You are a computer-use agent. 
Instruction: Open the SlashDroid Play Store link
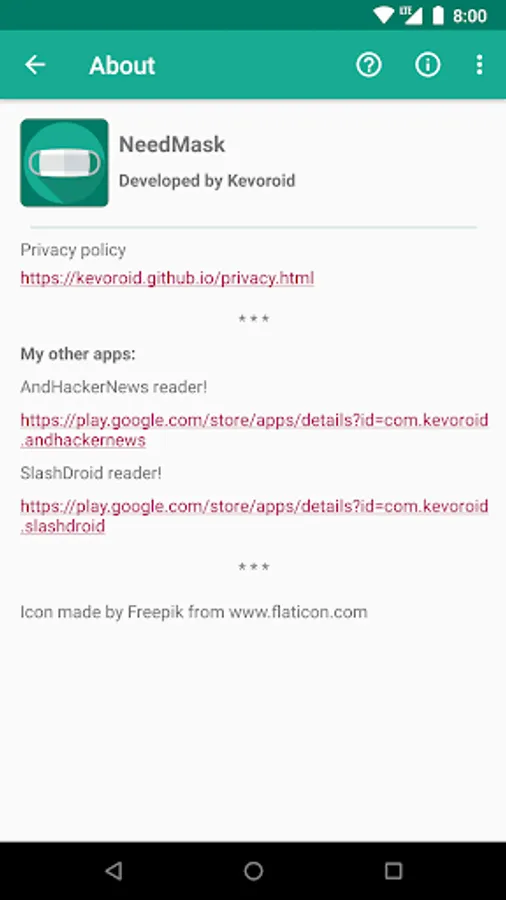[254, 516]
